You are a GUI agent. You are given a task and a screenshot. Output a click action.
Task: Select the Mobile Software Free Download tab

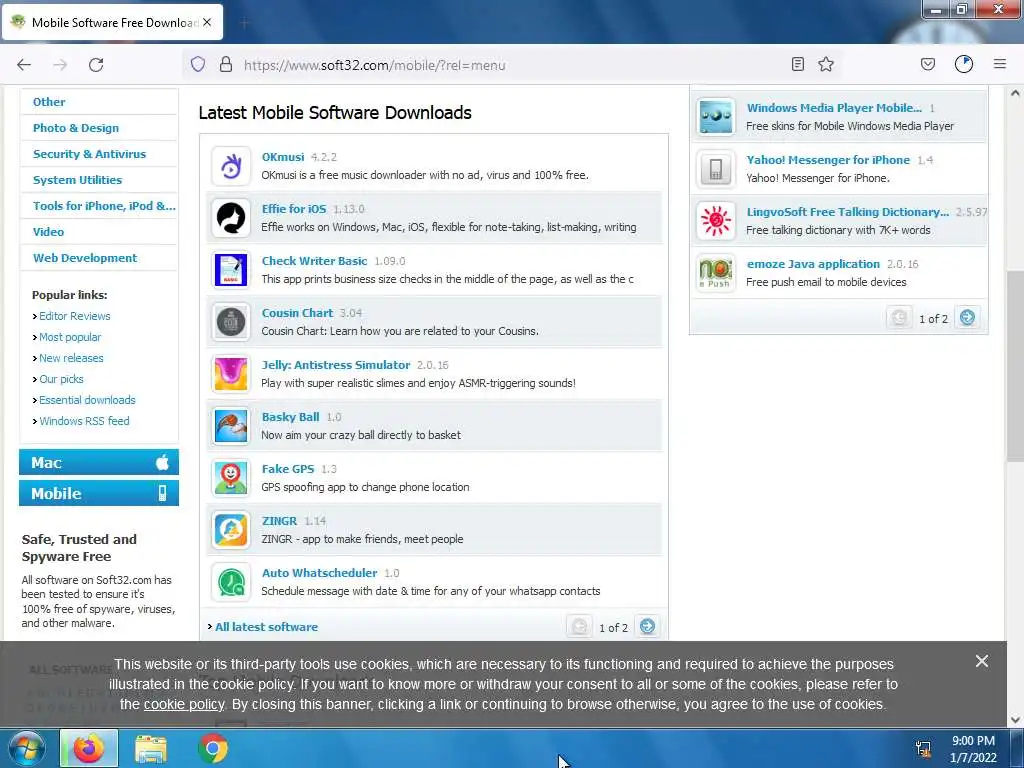[x=112, y=22]
